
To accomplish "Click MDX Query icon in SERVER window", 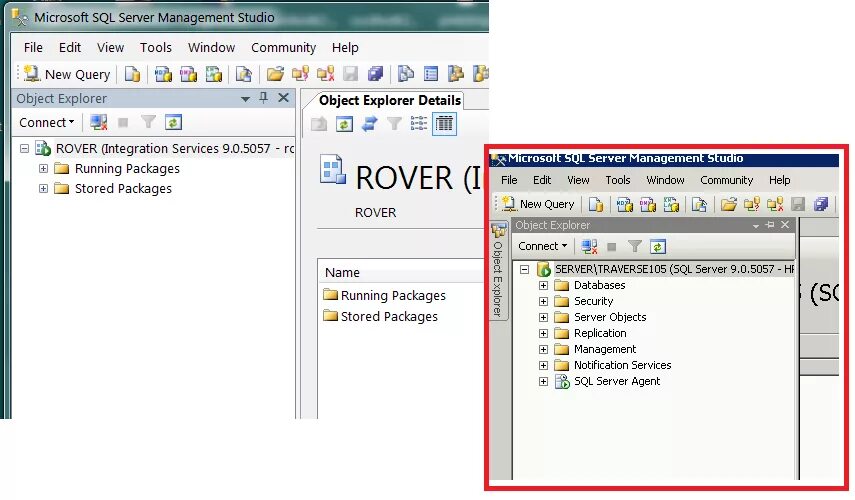I will (624, 204).
